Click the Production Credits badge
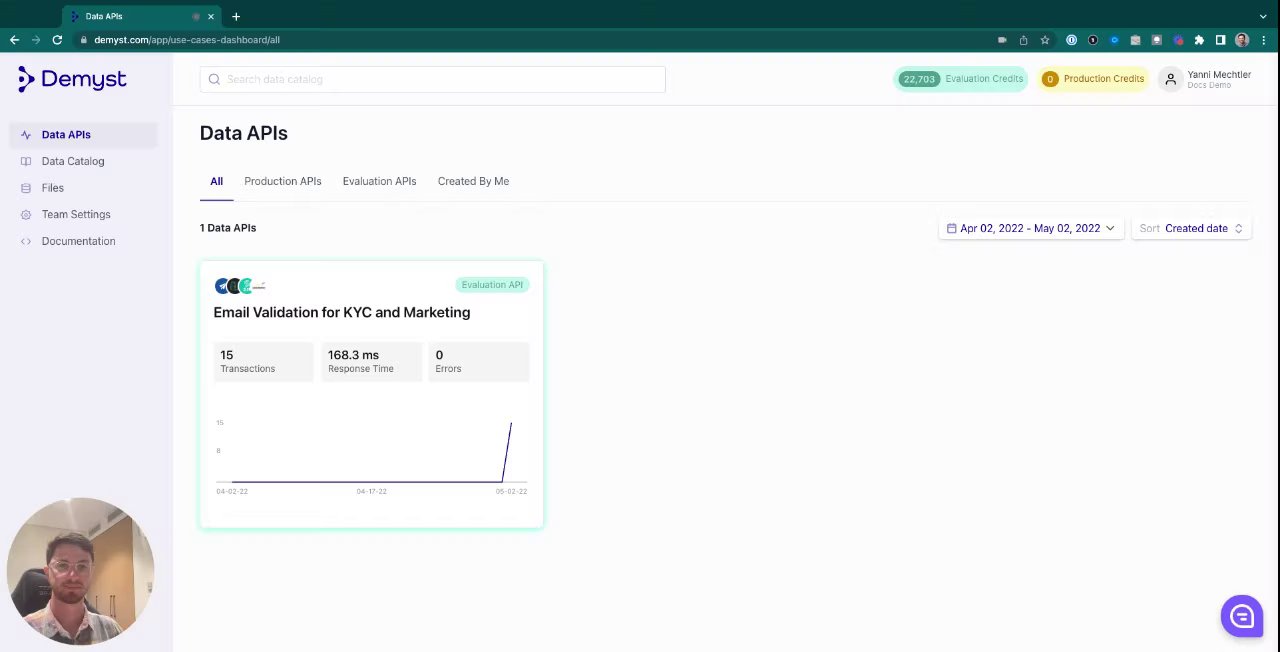Image resolution: width=1280 pixels, height=652 pixels. point(1093,79)
